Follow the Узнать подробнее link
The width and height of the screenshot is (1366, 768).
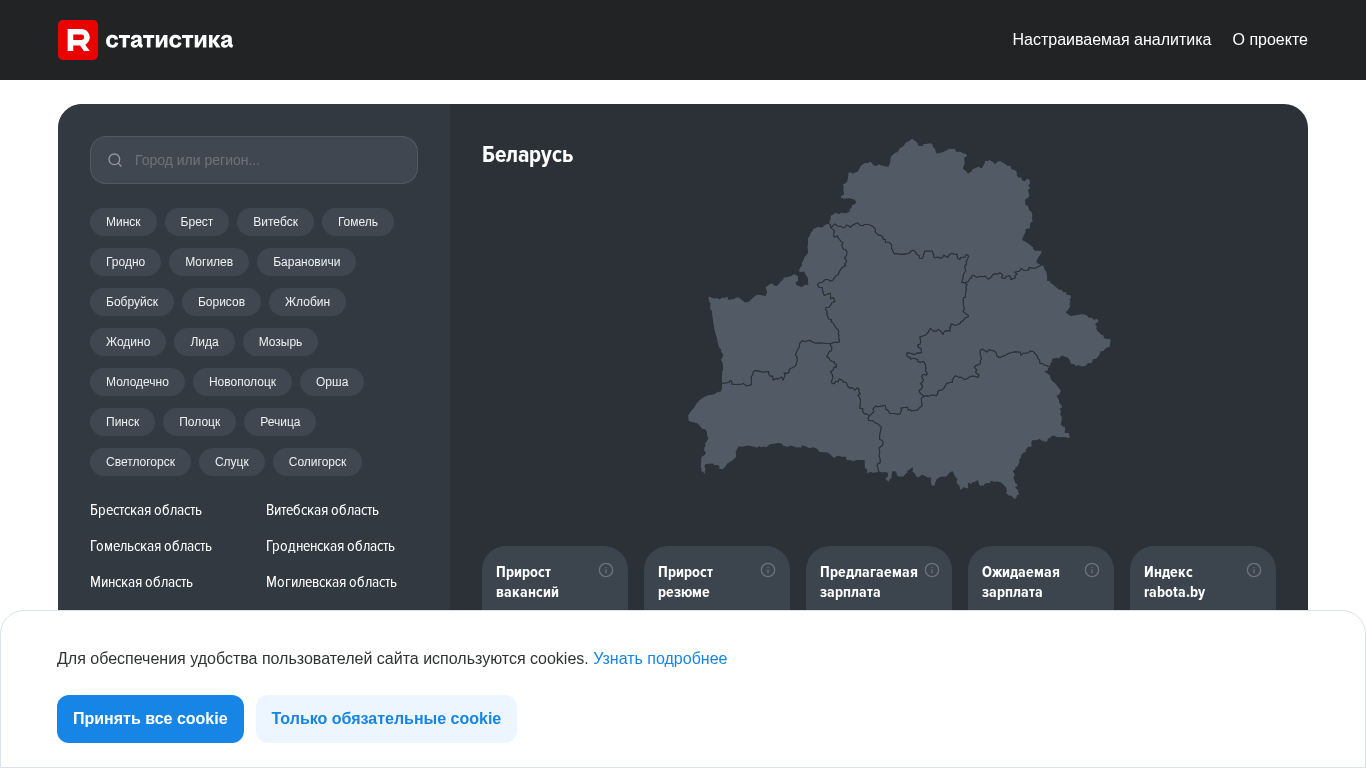point(660,658)
